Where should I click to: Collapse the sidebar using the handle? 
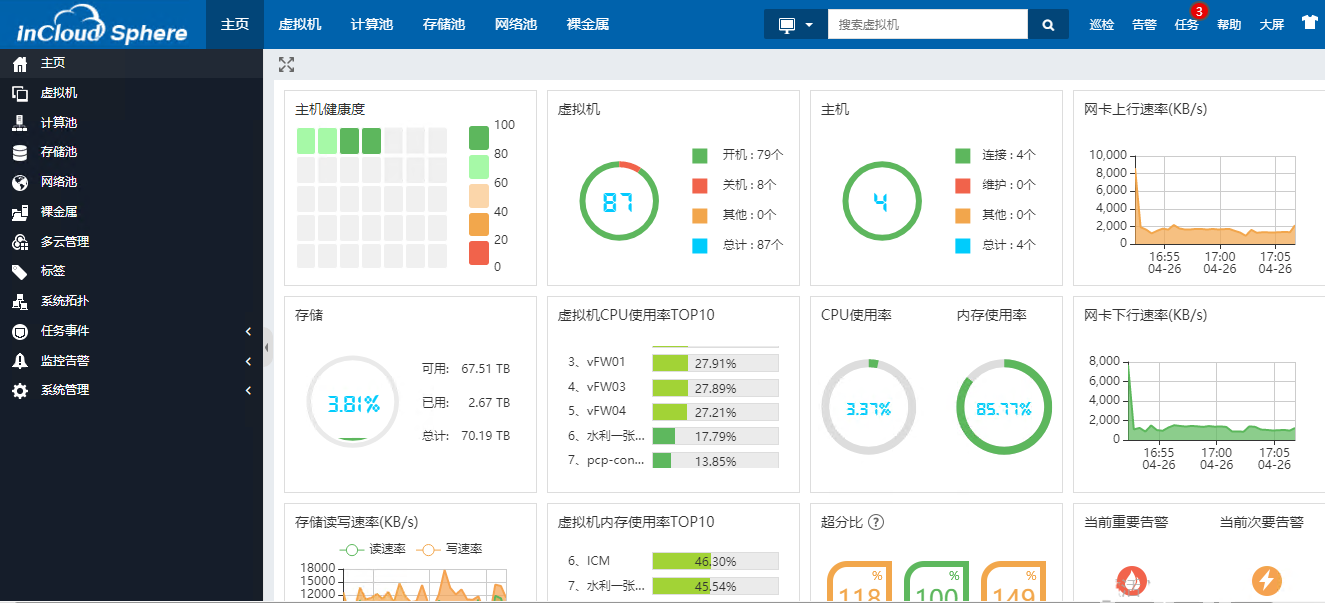pyautogui.click(x=267, y=347)
